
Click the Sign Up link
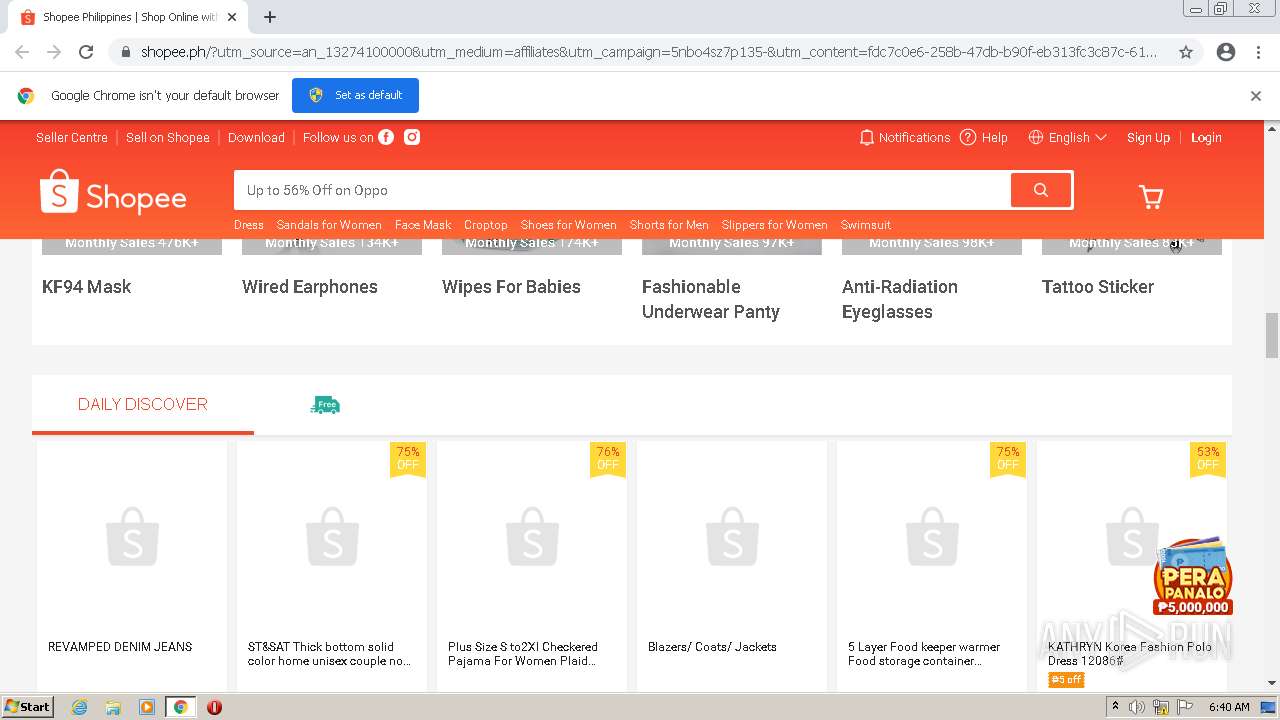click(x=1148, y=137)
